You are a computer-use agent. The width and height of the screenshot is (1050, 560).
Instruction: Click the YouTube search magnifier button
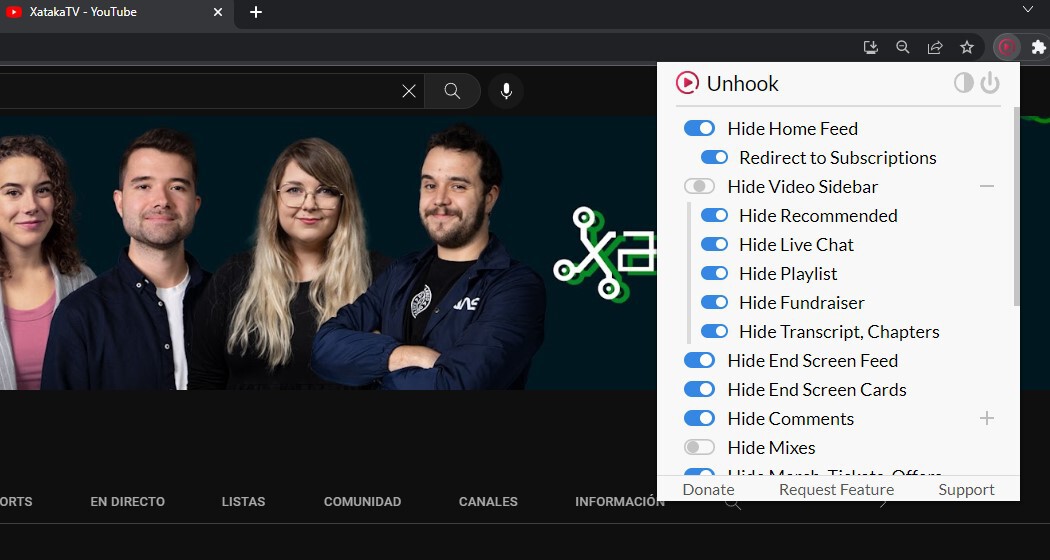pos(453,91)
